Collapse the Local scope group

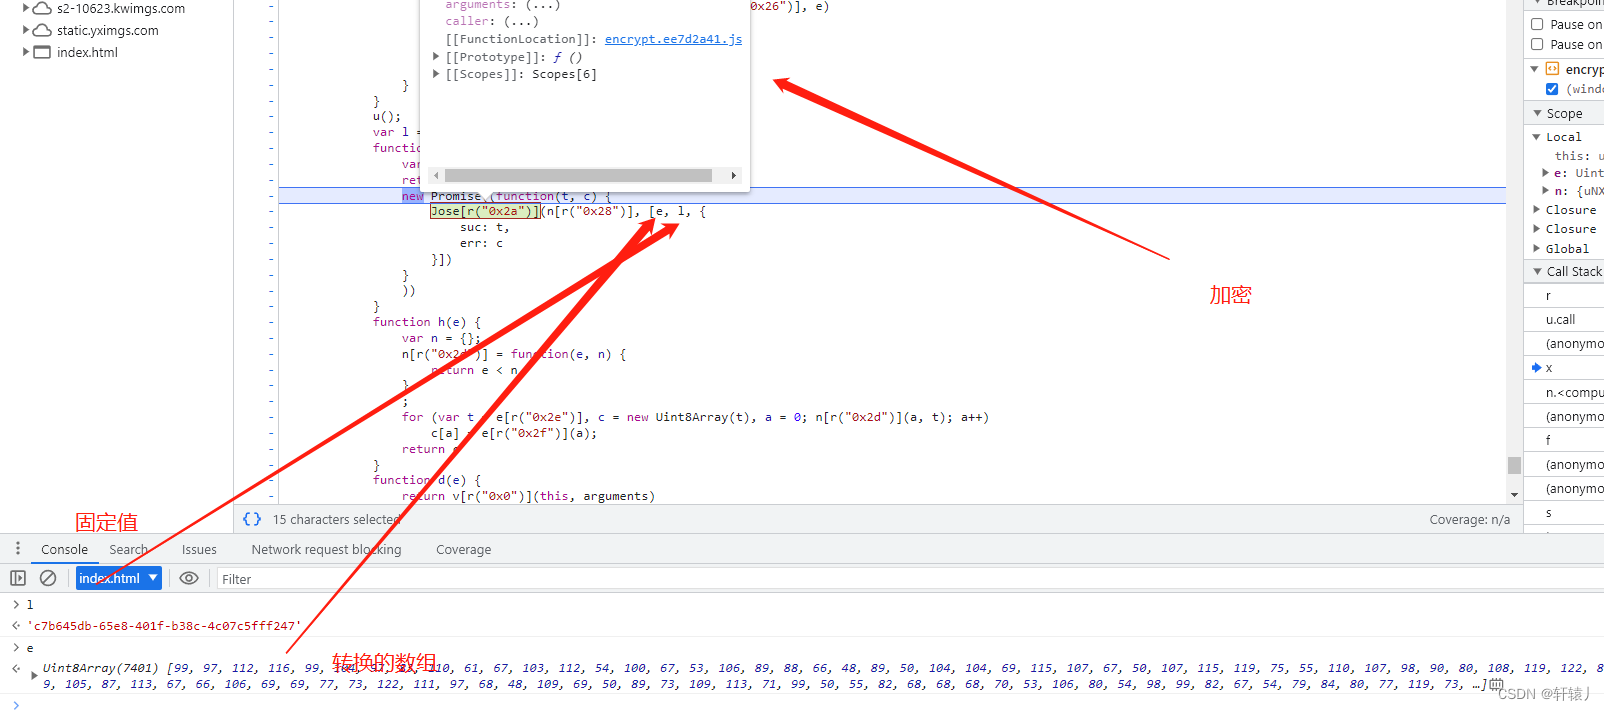[x=1537, y=137]
